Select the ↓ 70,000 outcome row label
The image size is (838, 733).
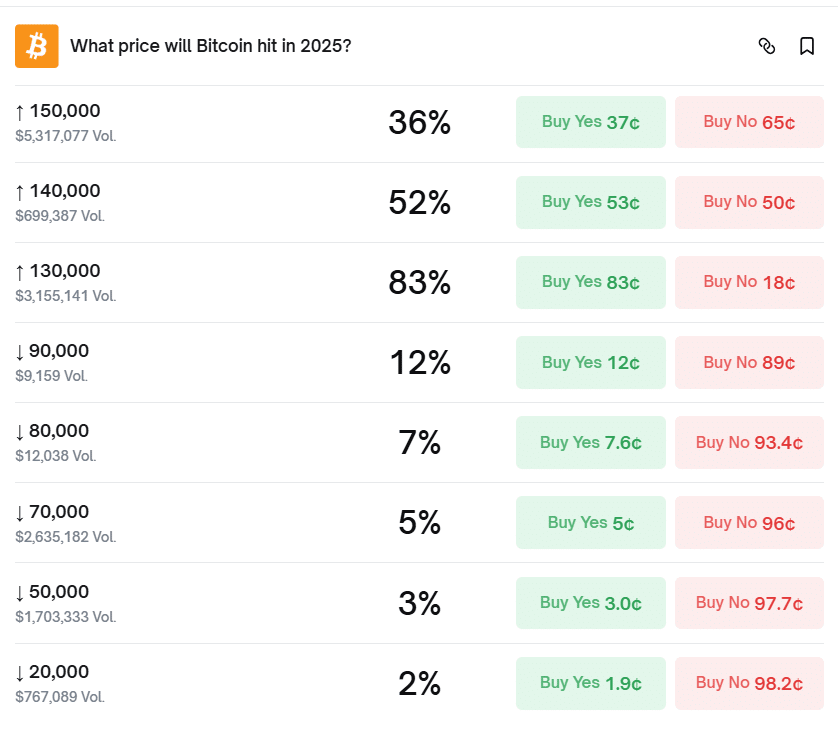tap(53, 512)
